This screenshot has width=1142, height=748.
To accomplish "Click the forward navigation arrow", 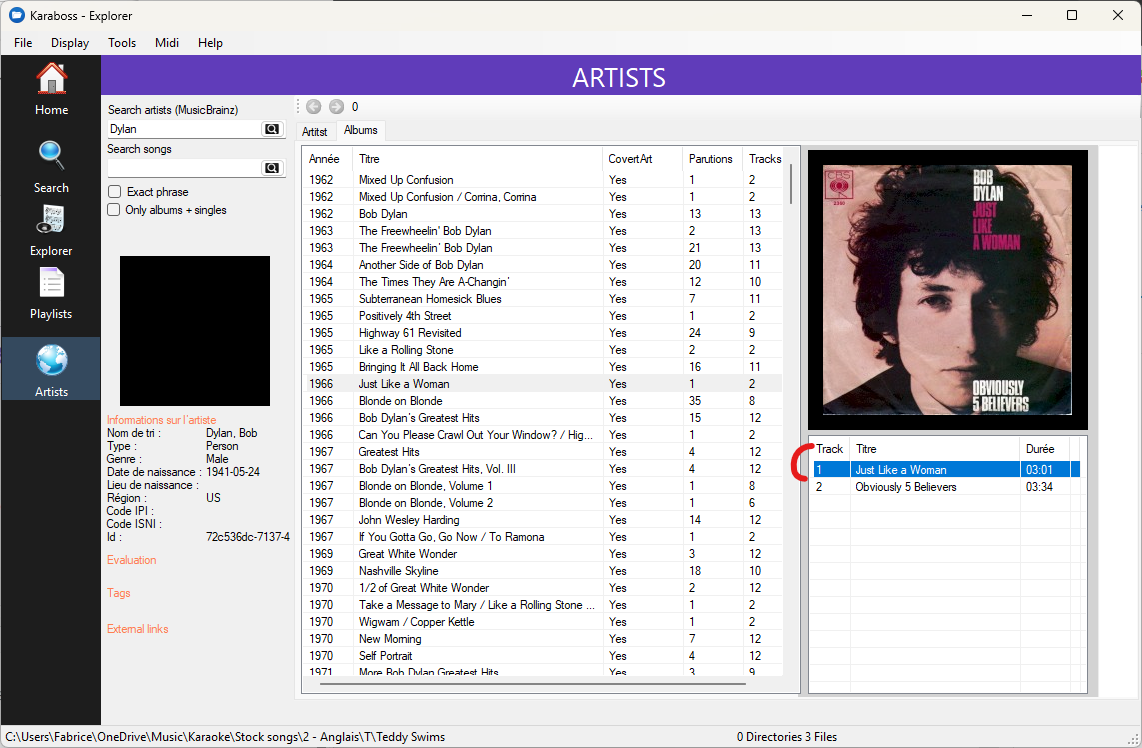I will click(336, 107).
